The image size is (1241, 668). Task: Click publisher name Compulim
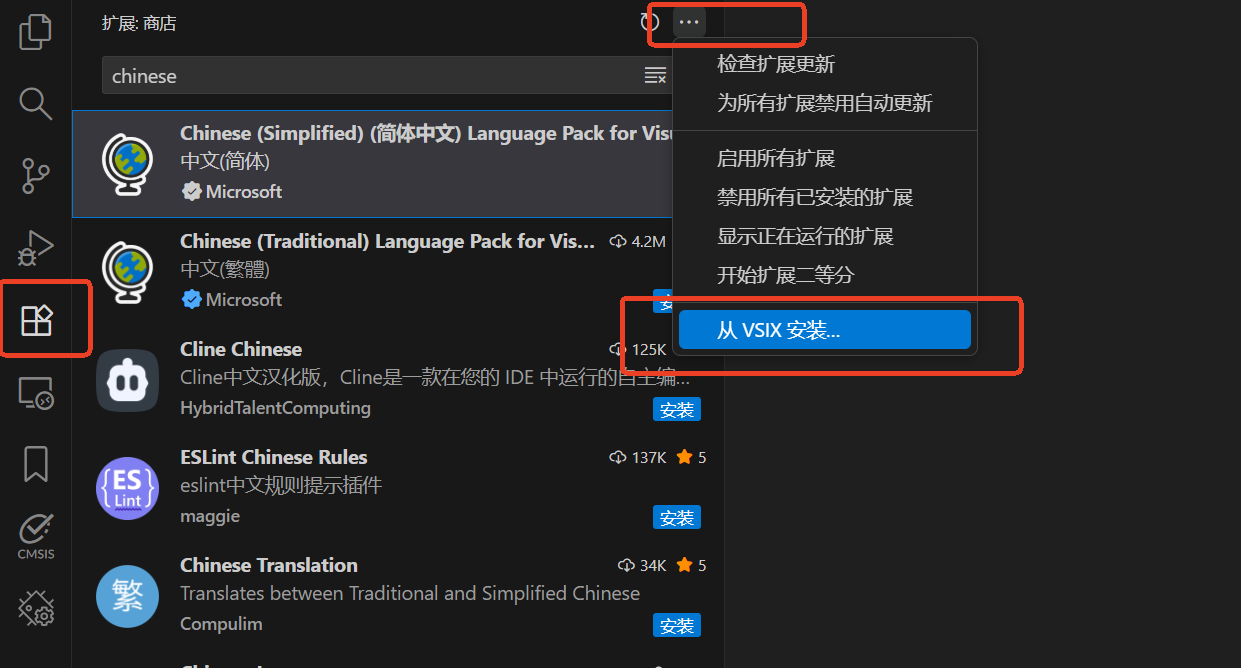point(221,624)
